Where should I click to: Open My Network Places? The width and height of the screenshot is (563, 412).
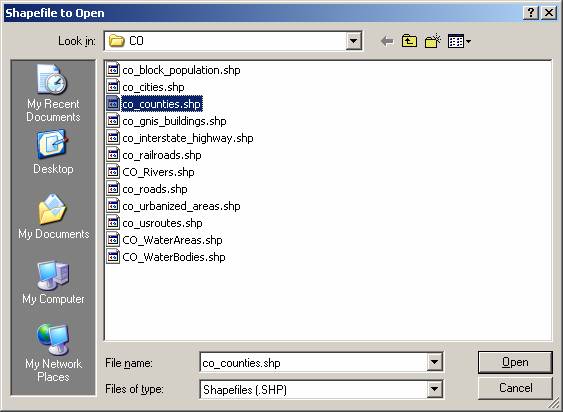point(53,353)
